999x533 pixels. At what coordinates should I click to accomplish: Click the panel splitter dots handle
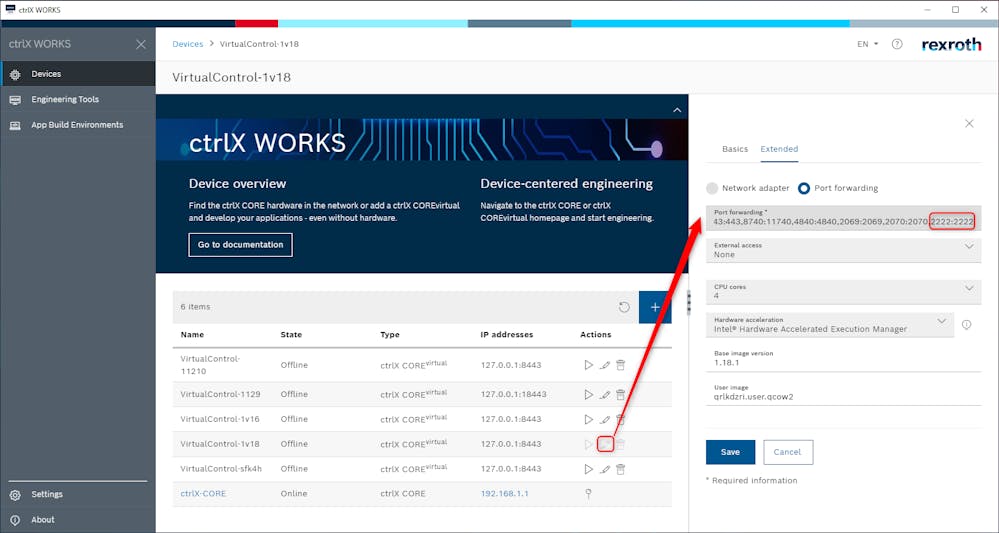pyautogui.click(x=689, y=302)
